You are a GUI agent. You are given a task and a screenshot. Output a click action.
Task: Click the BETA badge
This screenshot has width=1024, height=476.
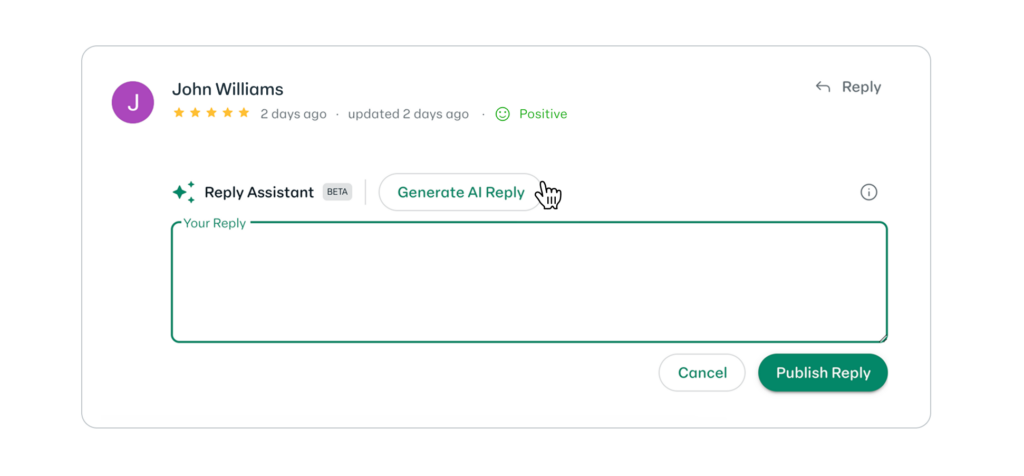click(x=337, y=192)
